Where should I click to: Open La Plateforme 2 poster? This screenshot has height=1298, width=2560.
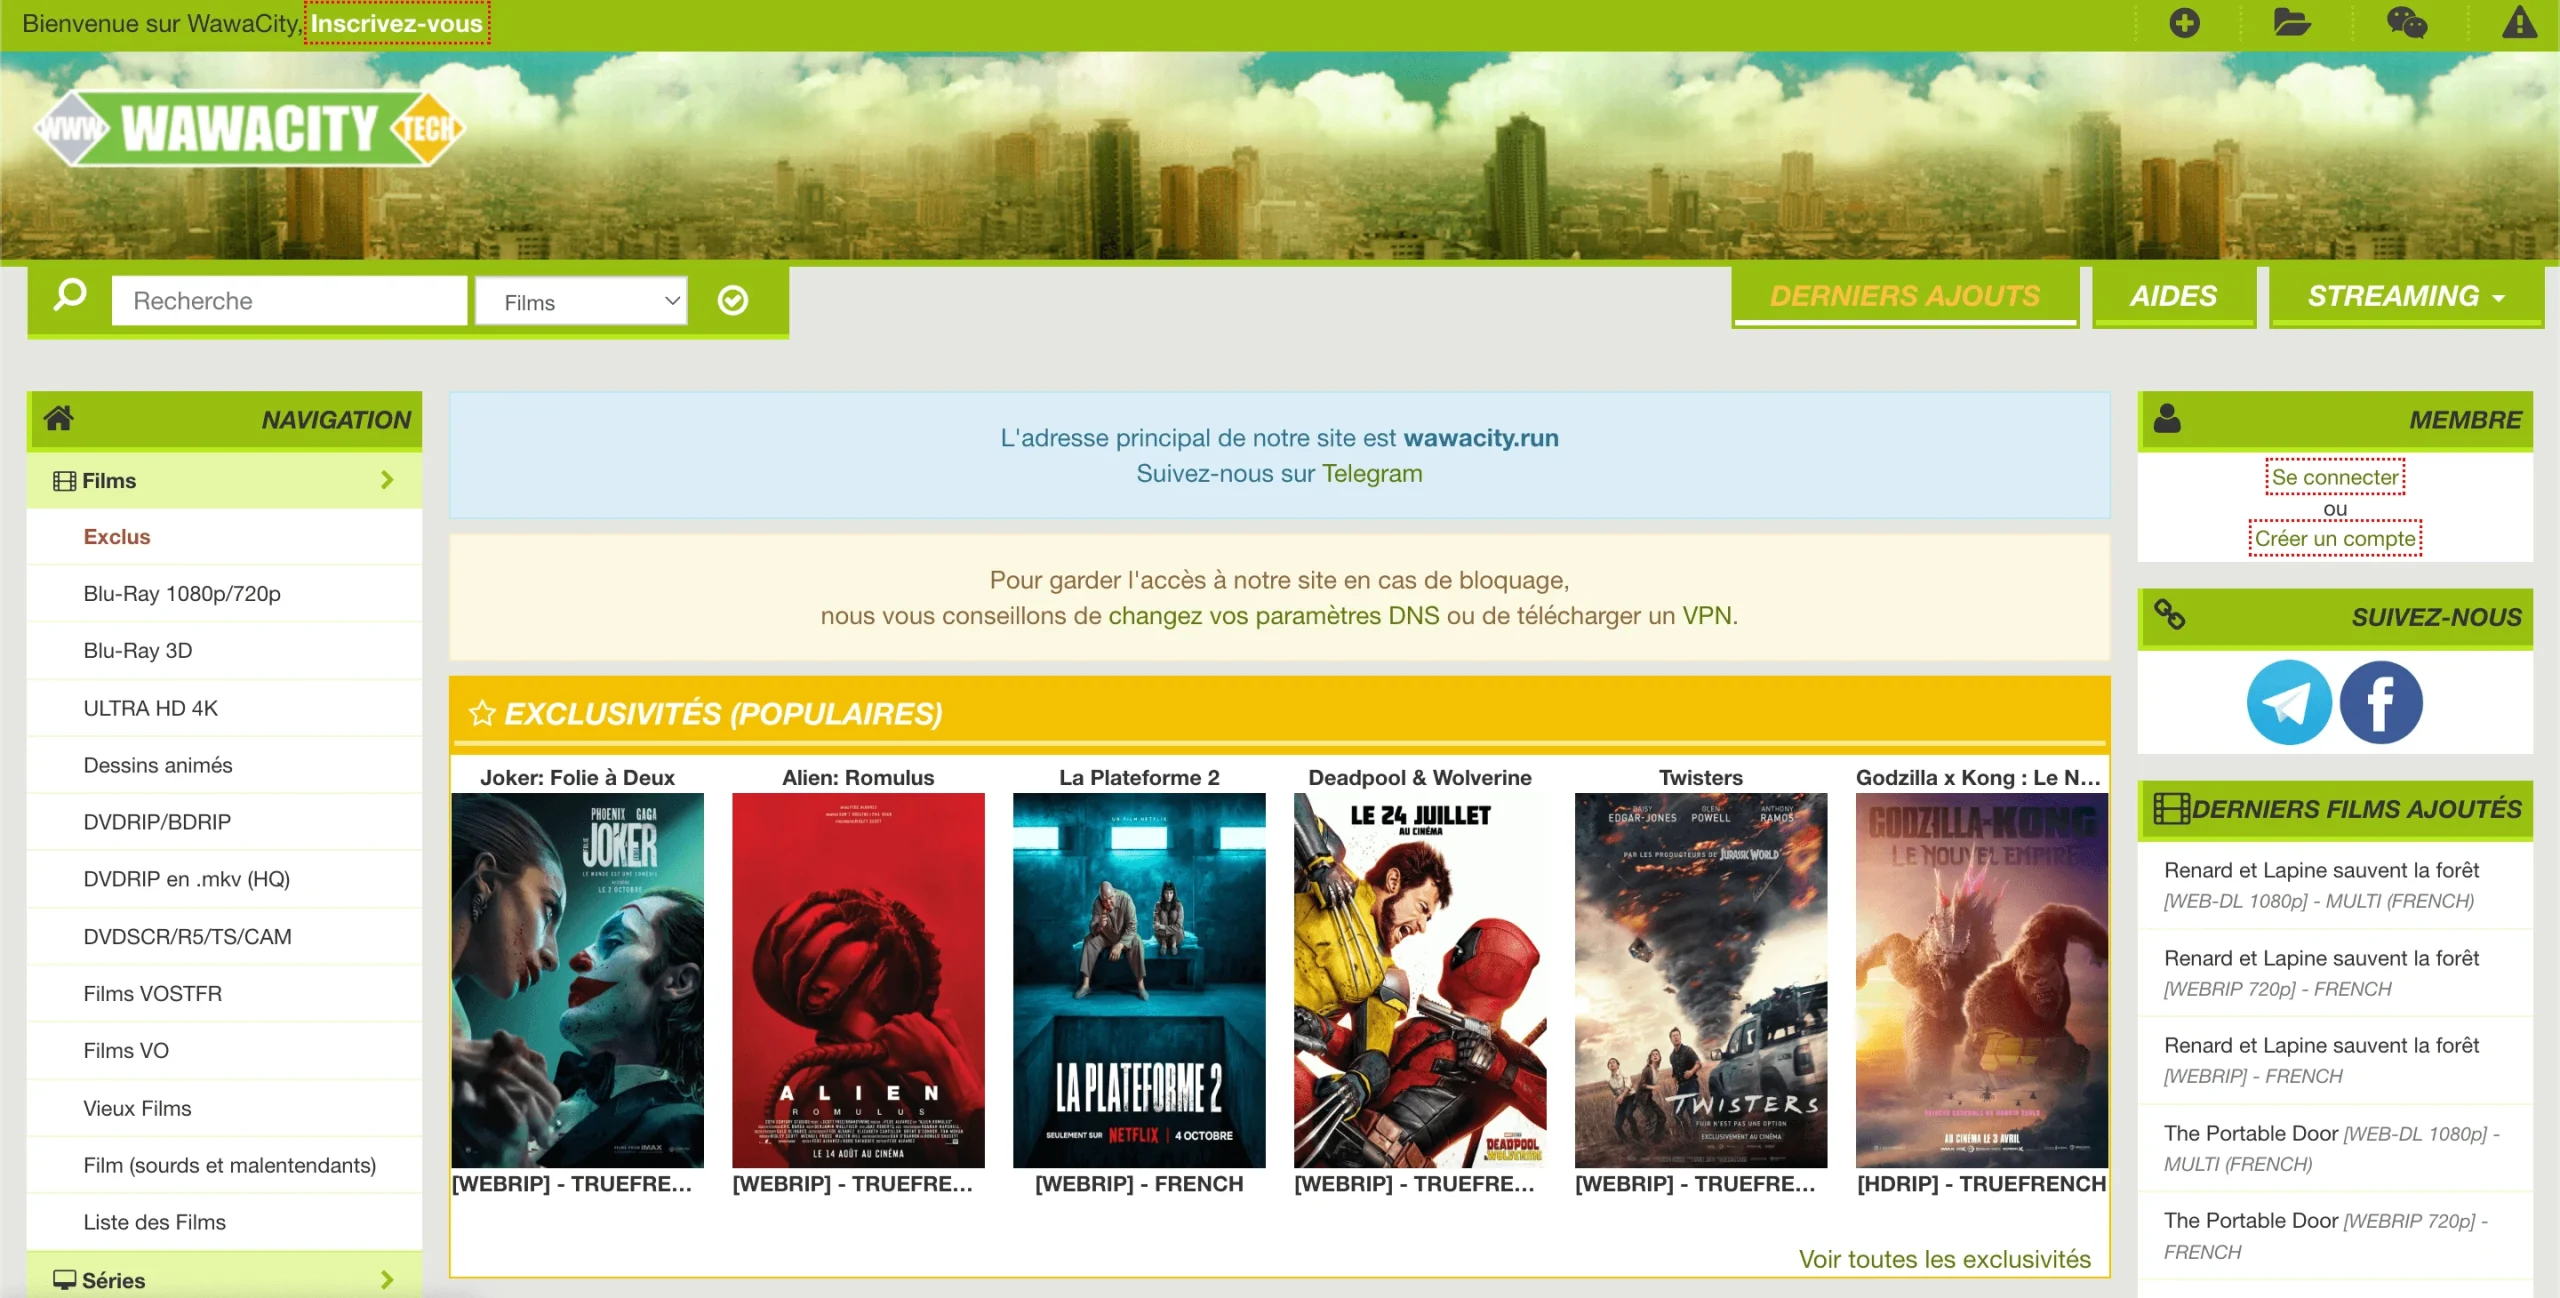tap(1139, 980)
